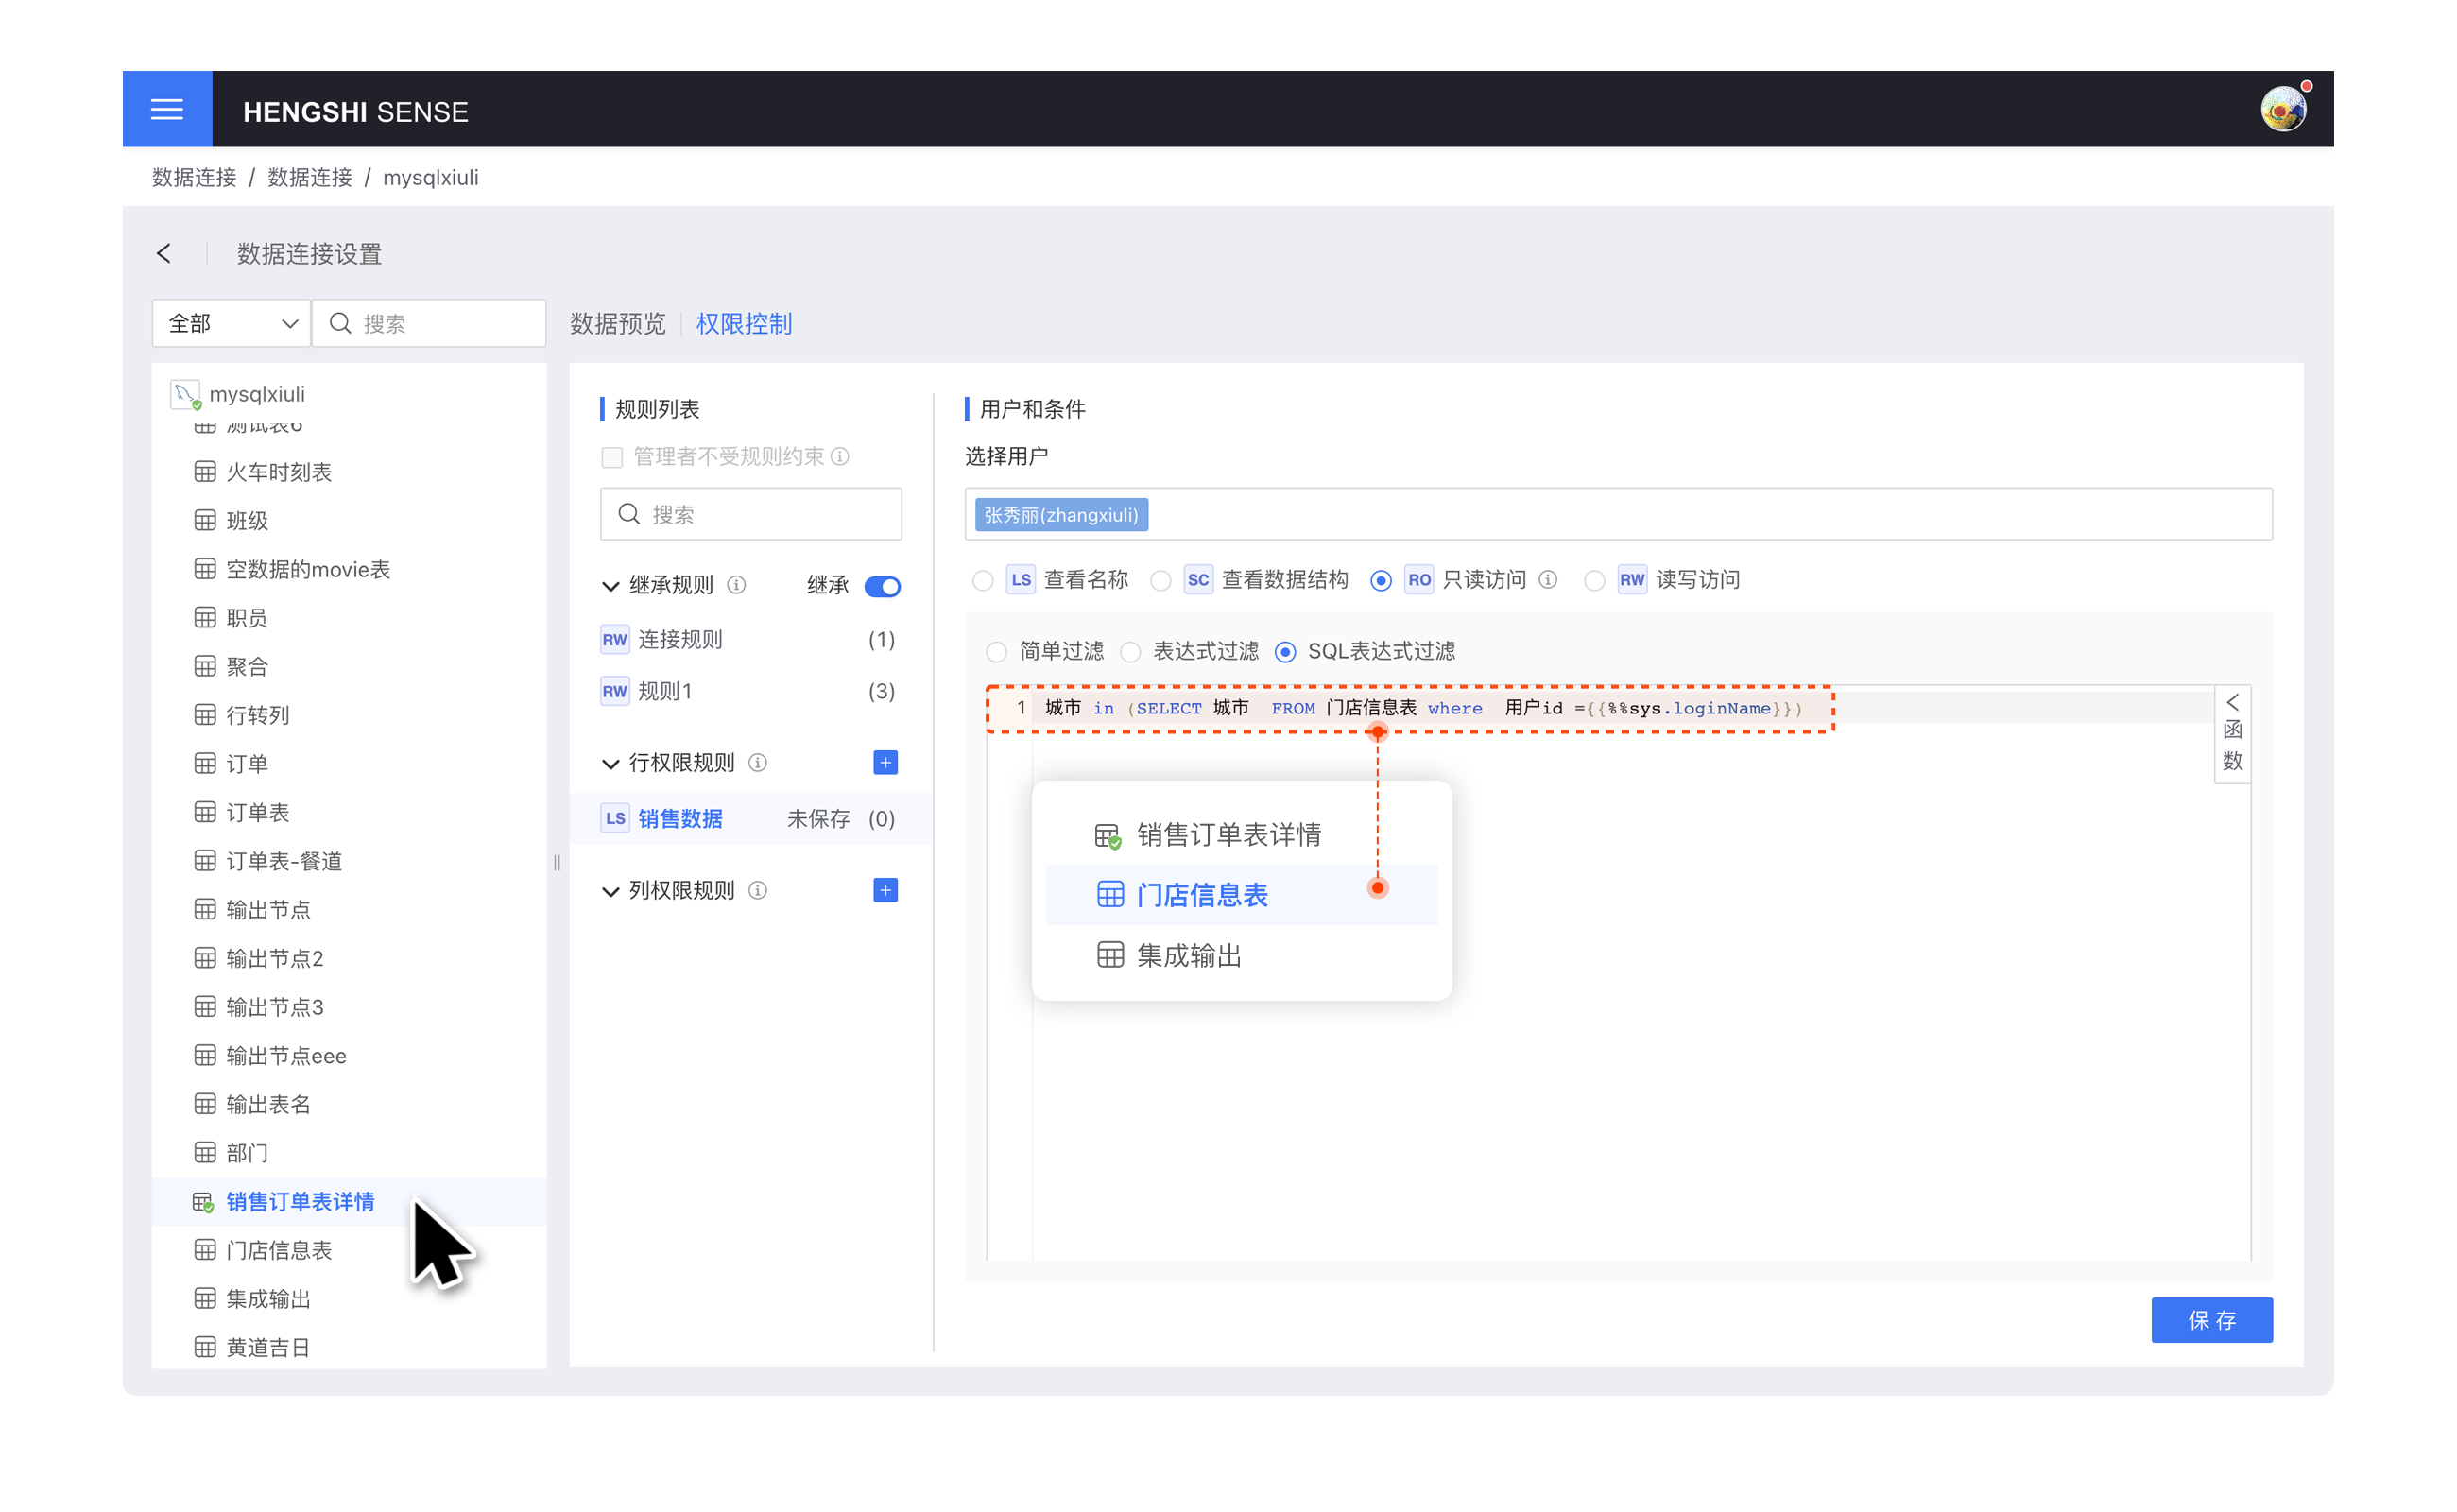Screen dimensions: 2457x1512
Task: Click table icon of 销售订单表详情 in popup
Action: tap(1108, 835)
